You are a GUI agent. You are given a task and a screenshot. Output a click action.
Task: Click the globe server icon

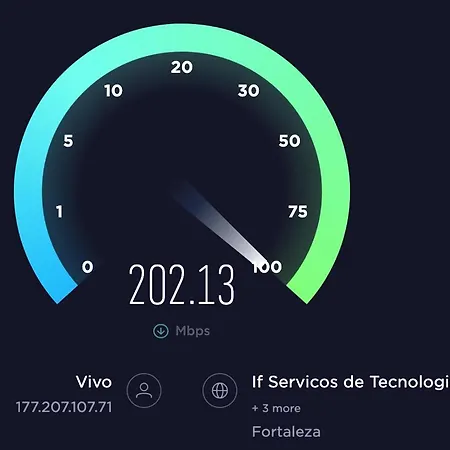pos(220,390)
